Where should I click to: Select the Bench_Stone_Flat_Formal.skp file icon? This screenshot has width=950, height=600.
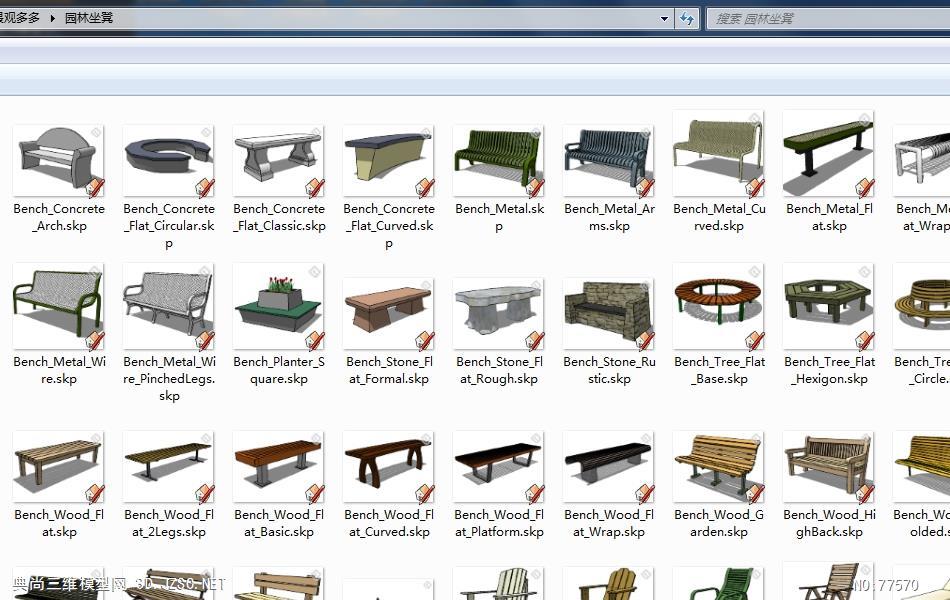pos(388,313)
